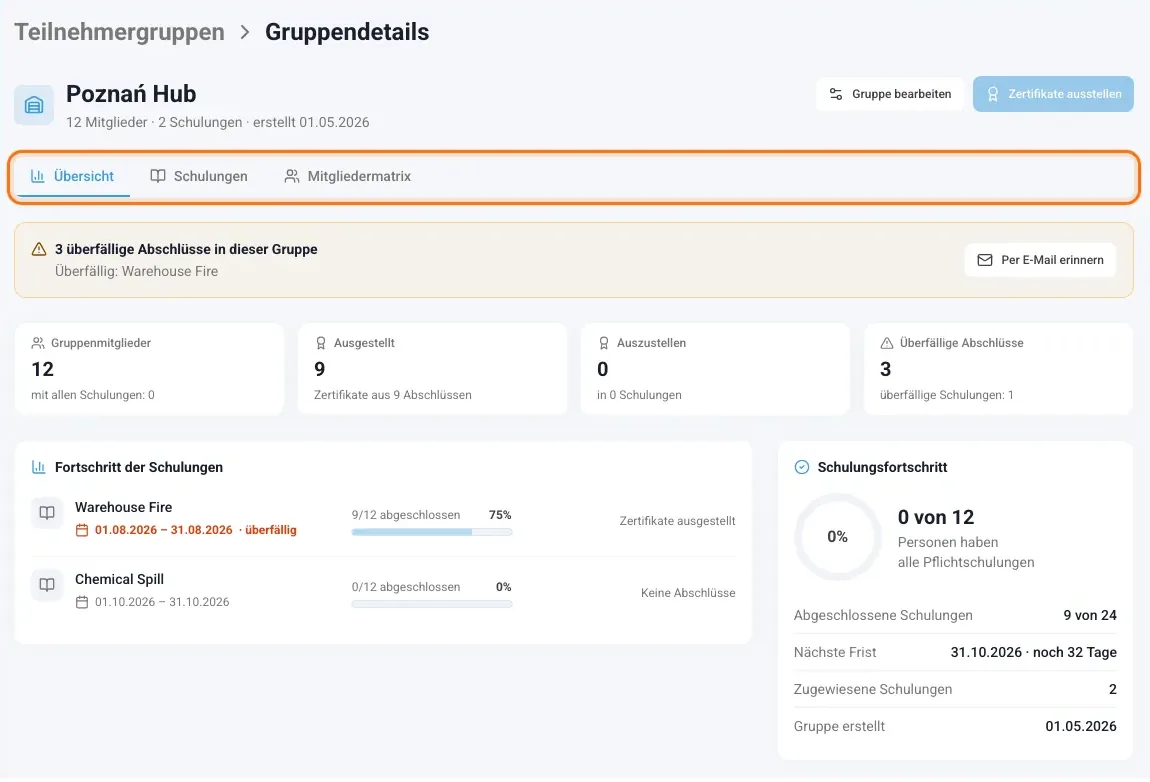Switch to the Übersicht tab

point(73,176)
